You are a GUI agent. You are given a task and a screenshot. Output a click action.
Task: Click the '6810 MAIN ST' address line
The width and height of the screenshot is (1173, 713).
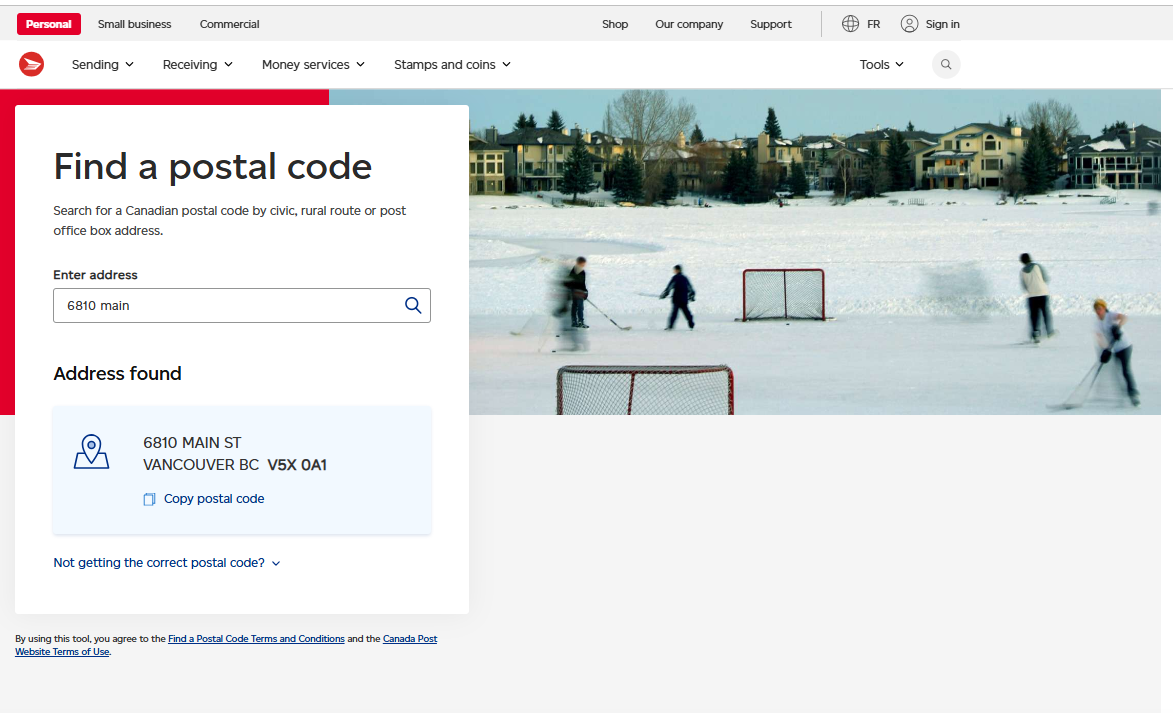(x=192, y=443)
